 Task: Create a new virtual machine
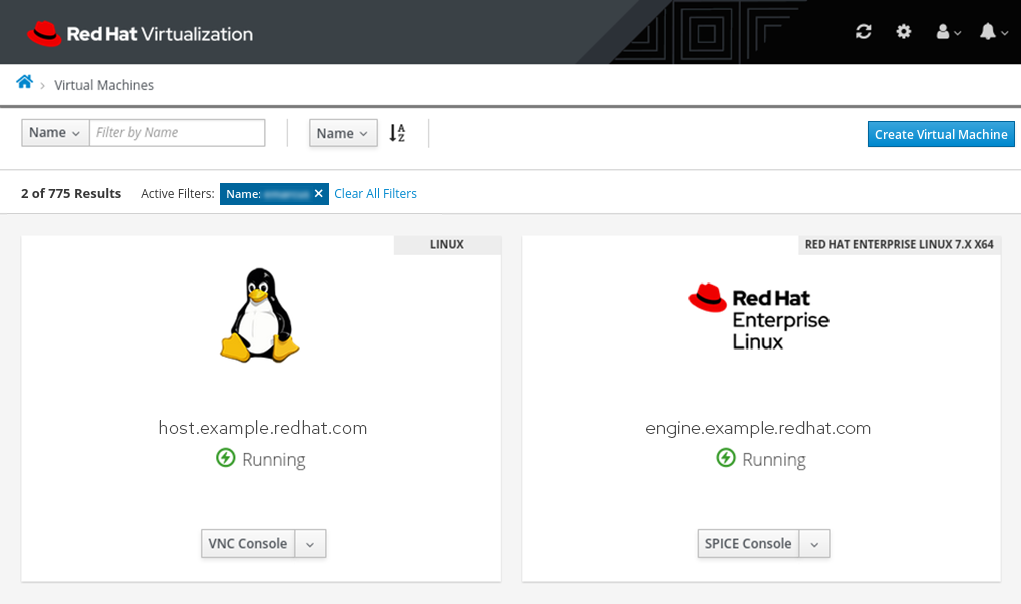(940, 133)
